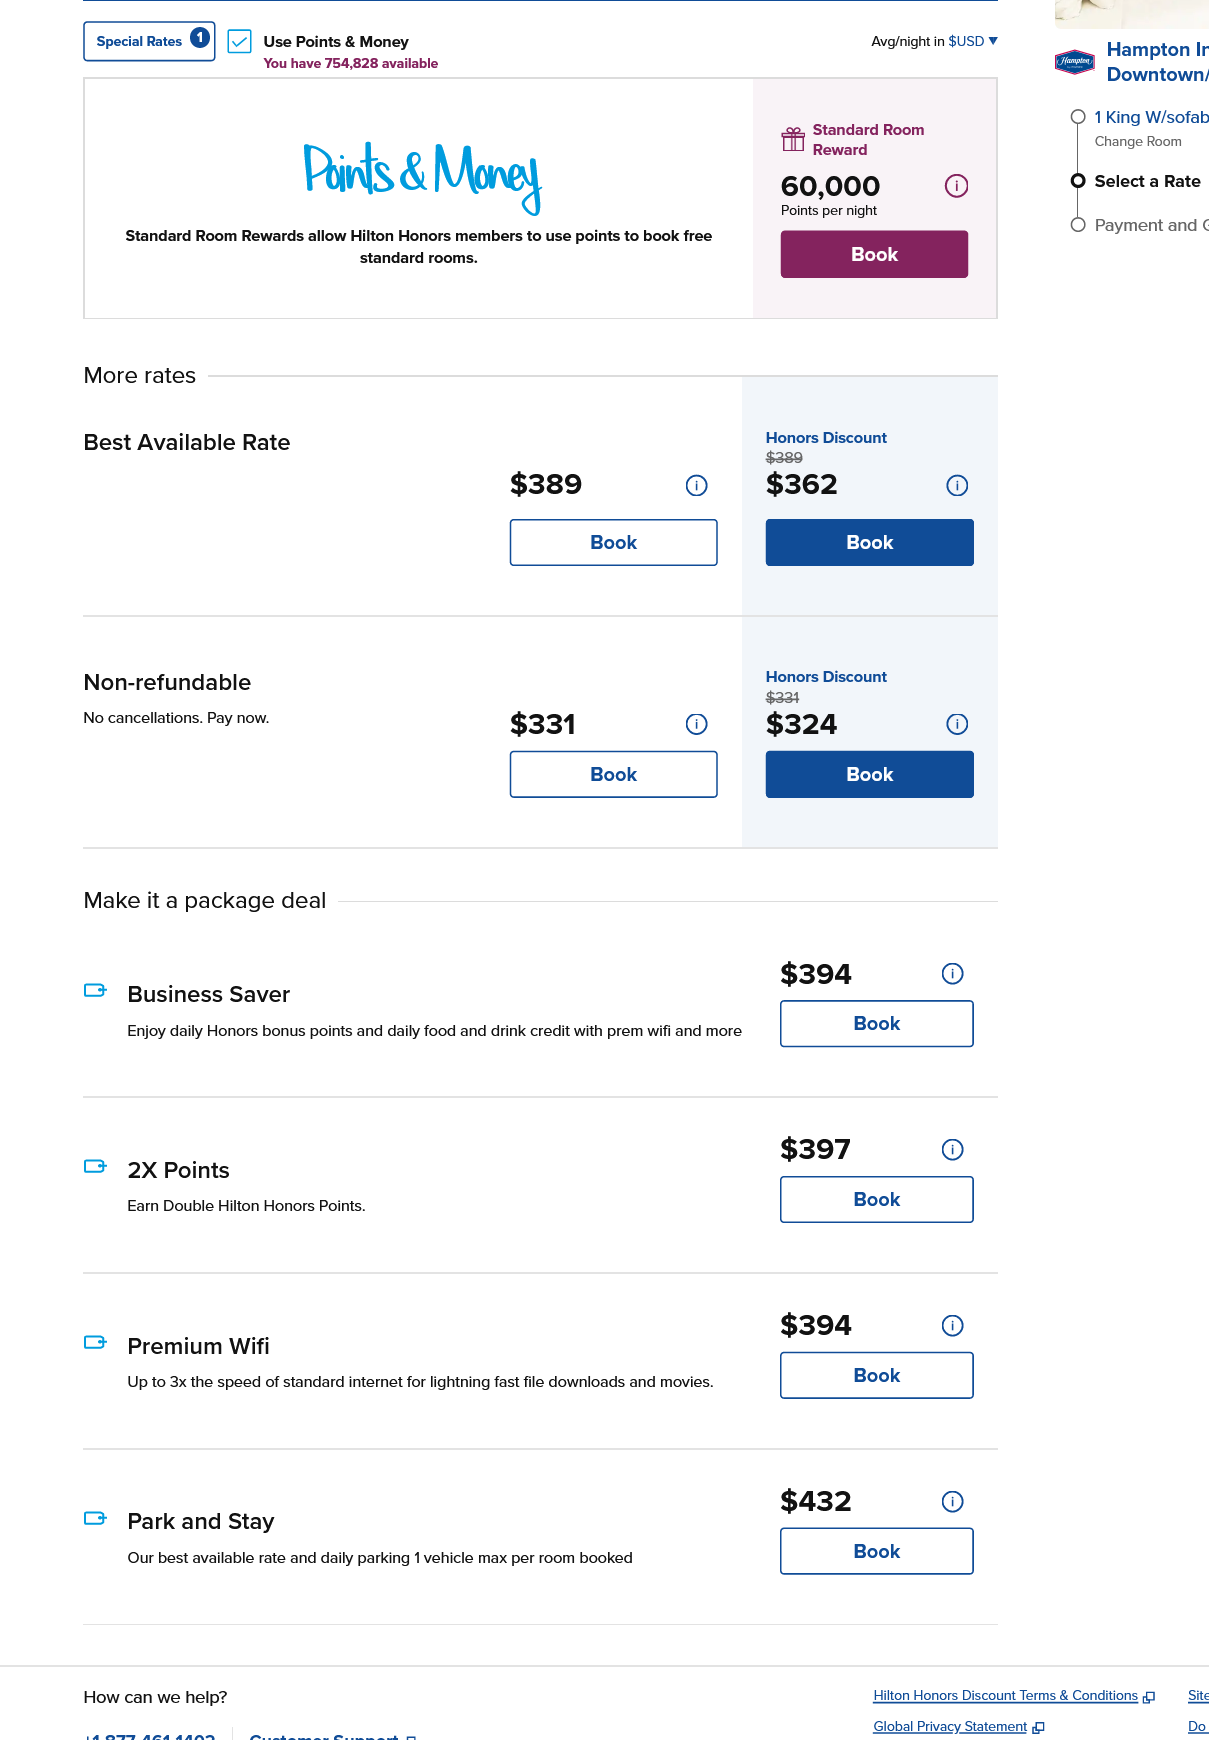Open info icon next to $331 rate
Viewport: 1209px width, 1740px height.
[x=697, y=724]
